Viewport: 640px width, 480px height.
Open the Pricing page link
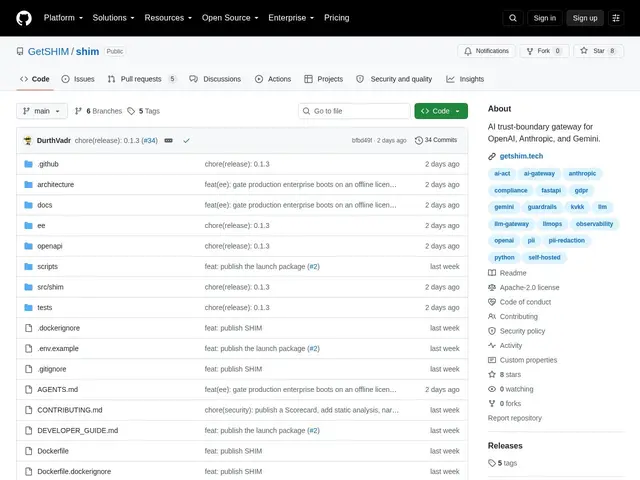coord(337,18)
